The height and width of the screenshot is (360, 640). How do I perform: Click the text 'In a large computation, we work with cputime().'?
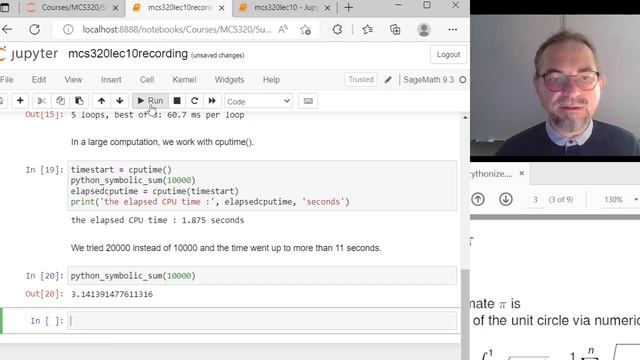click(162, 142)
